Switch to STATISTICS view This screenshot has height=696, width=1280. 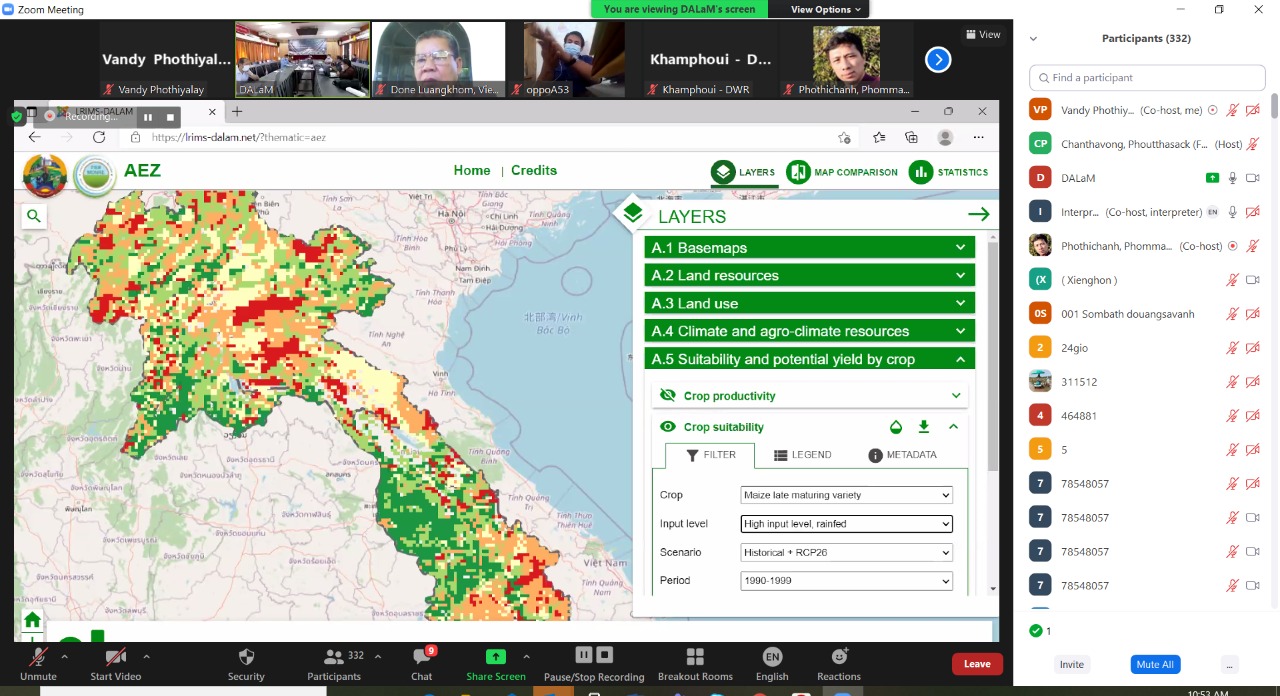[x=949, y=172]
